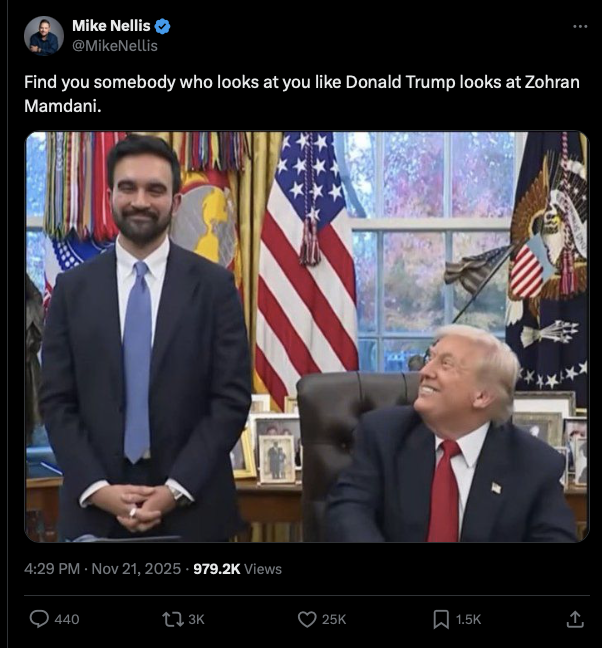
Task: Open the @MikeNellis handle link
Action: tap(115, 45)
